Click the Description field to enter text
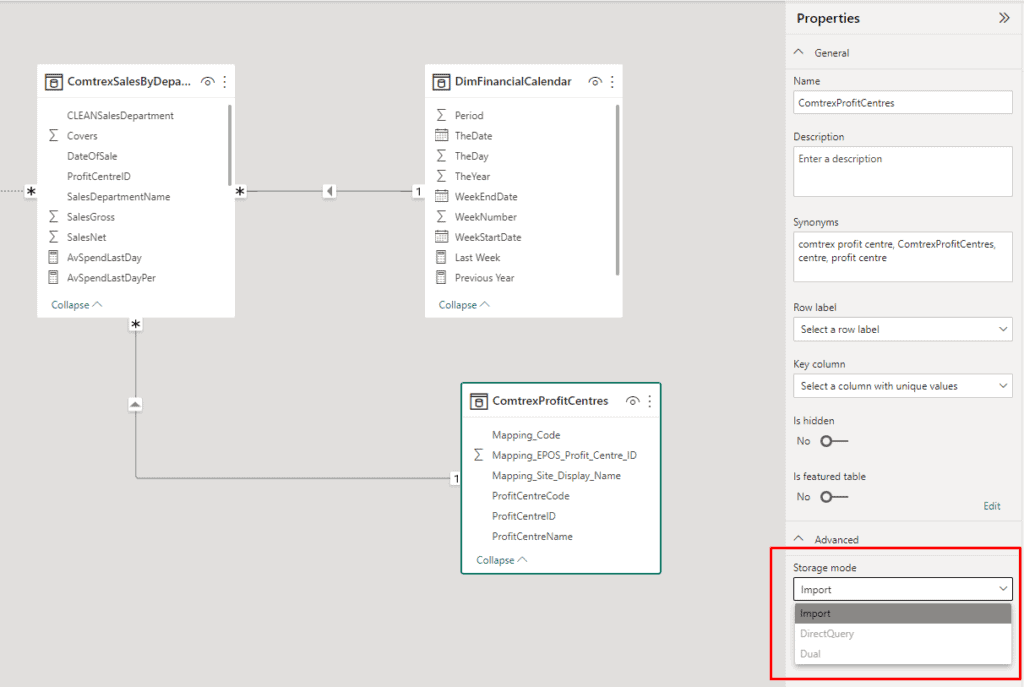This screenshot has height=687, width=1024. [902, 170]
